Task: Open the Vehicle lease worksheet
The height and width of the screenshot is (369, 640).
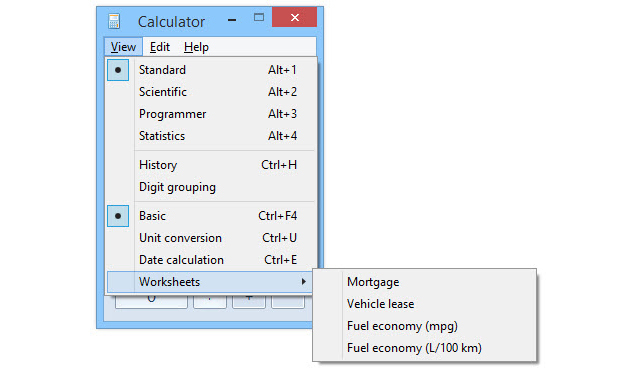Action: [x=424, y=304]
